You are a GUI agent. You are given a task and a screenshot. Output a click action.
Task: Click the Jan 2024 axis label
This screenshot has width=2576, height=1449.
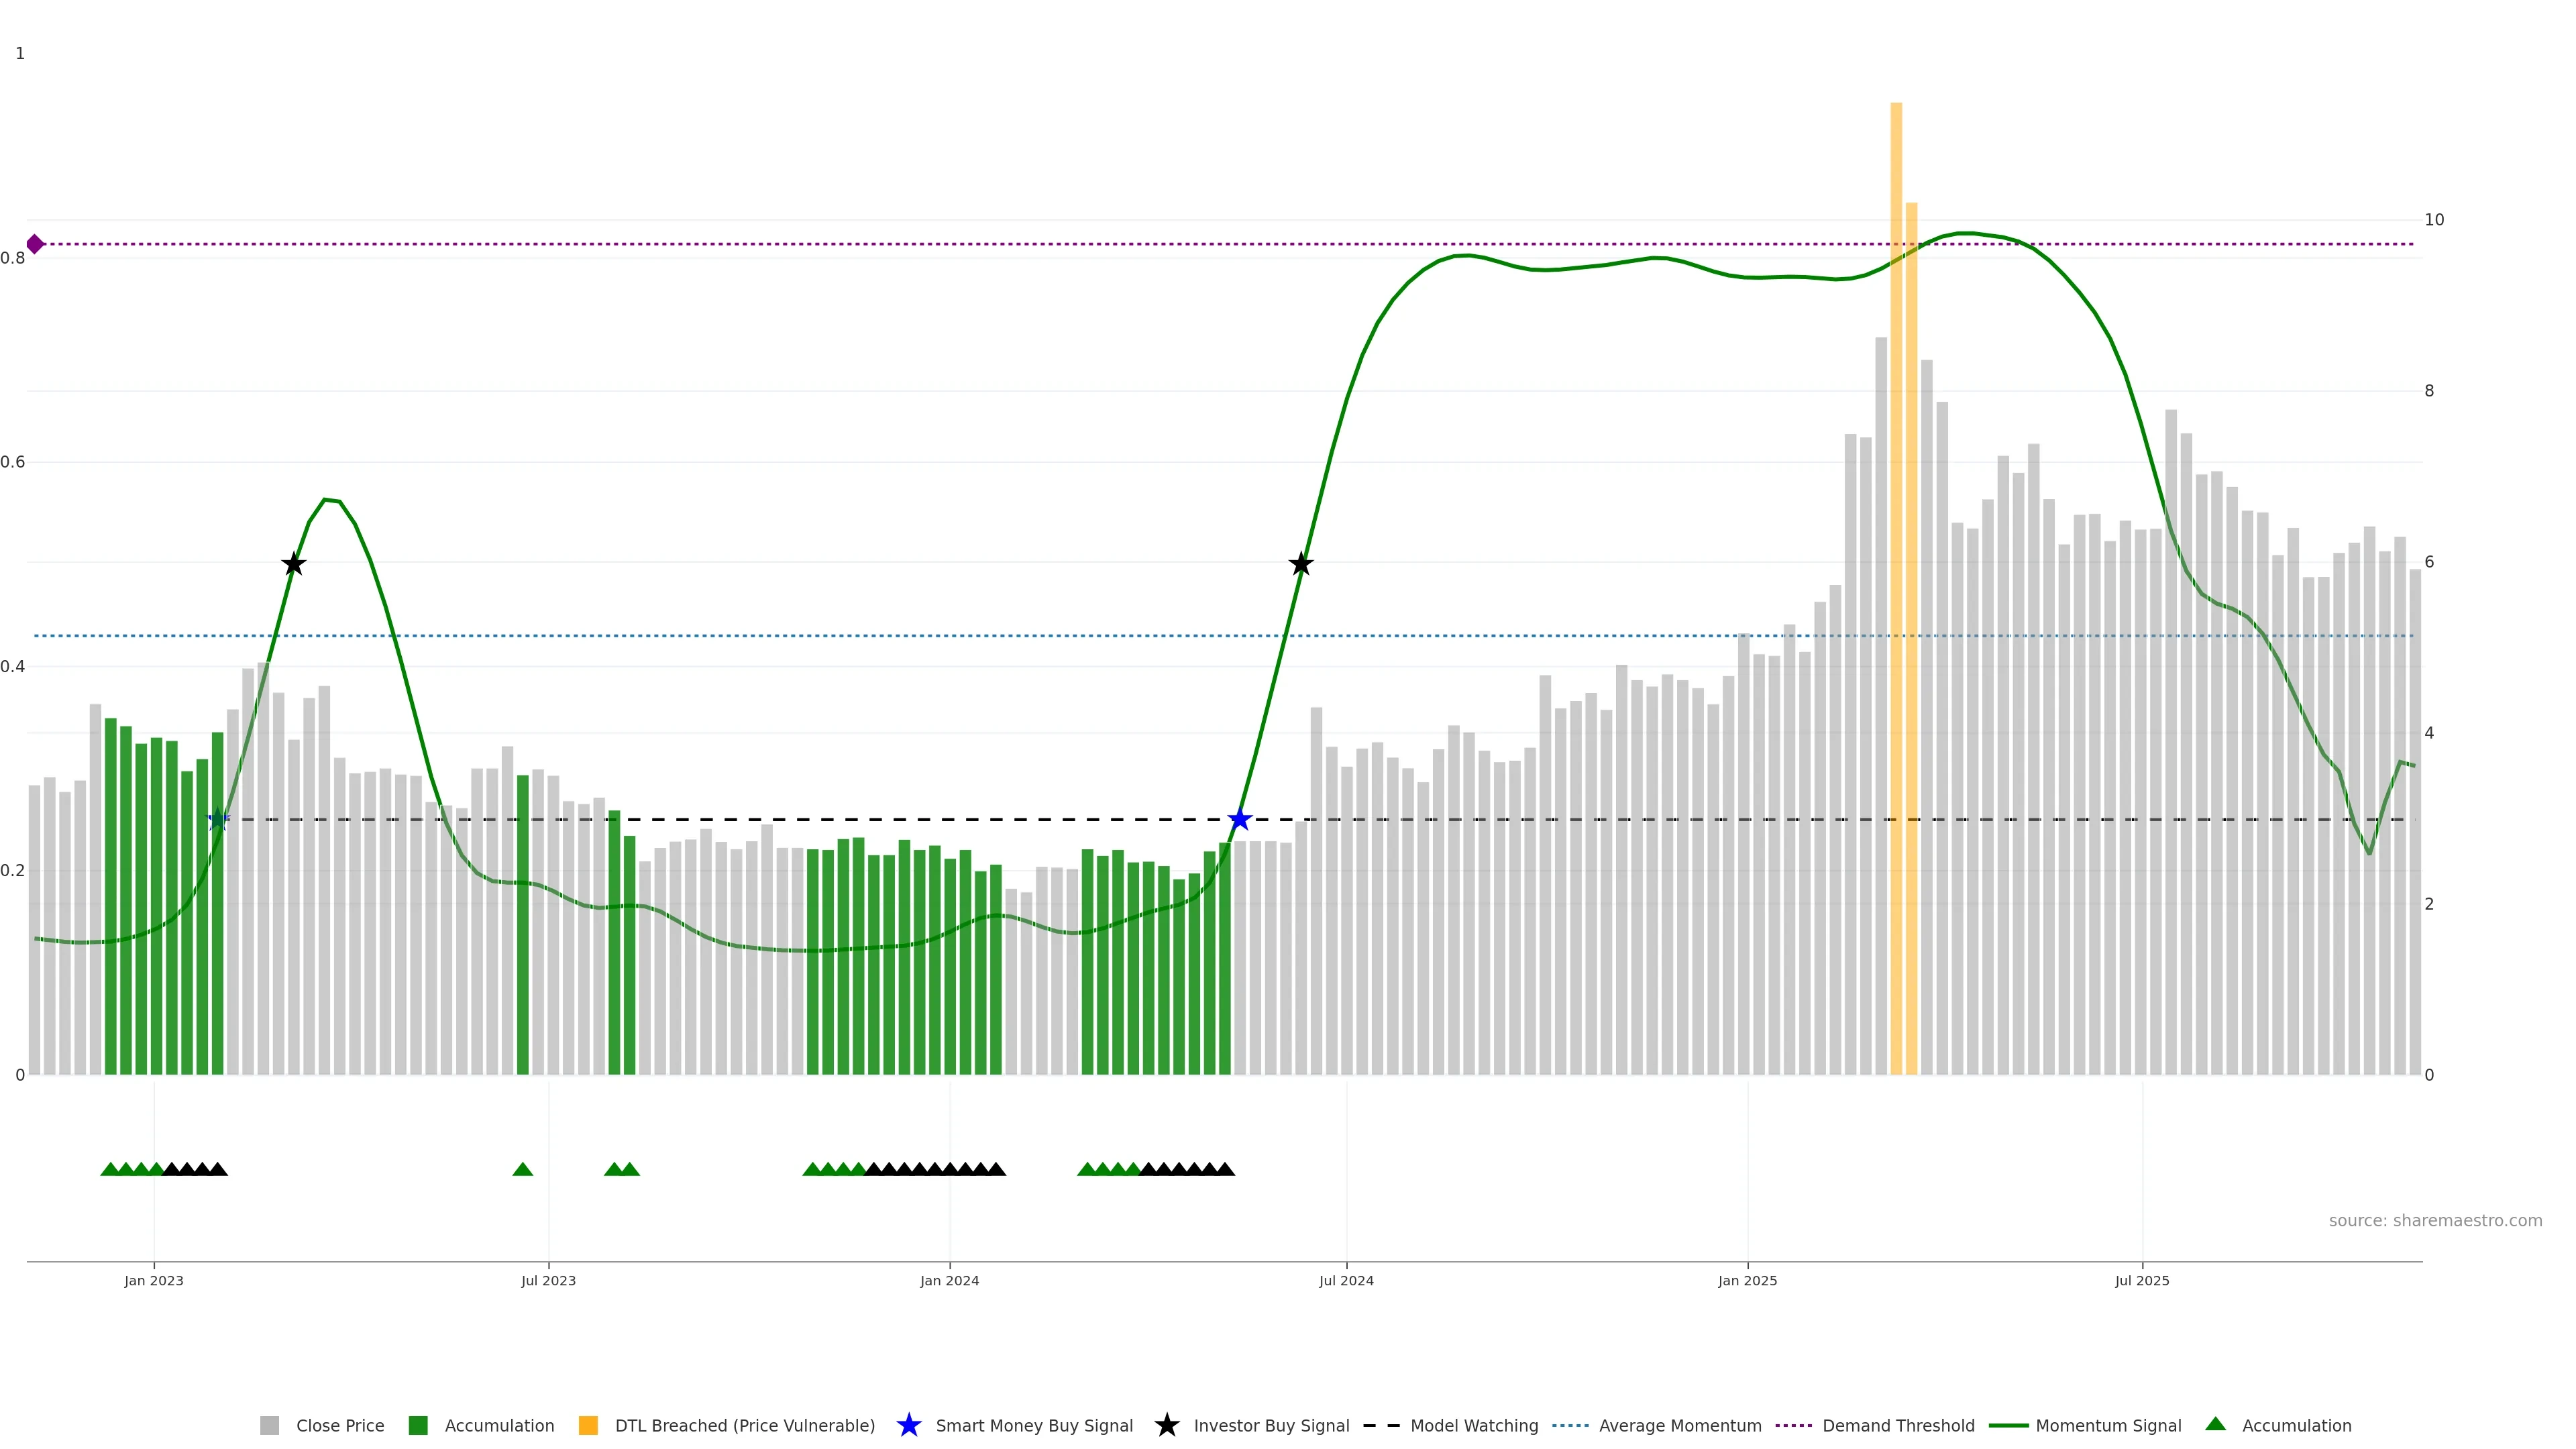click(949, 1281)
